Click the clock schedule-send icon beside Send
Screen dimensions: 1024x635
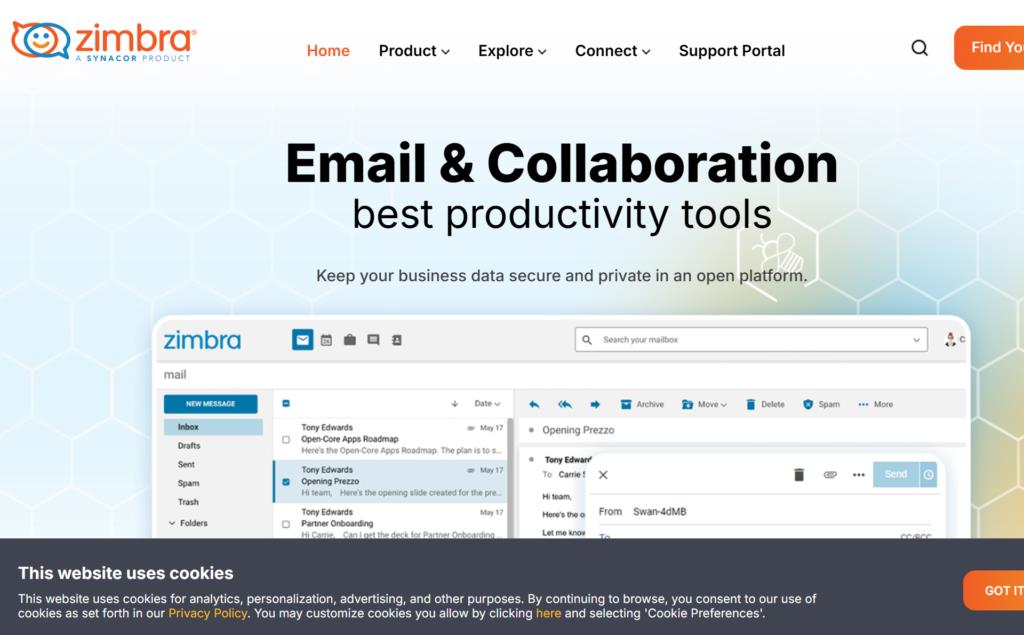[x=928, y=475]
